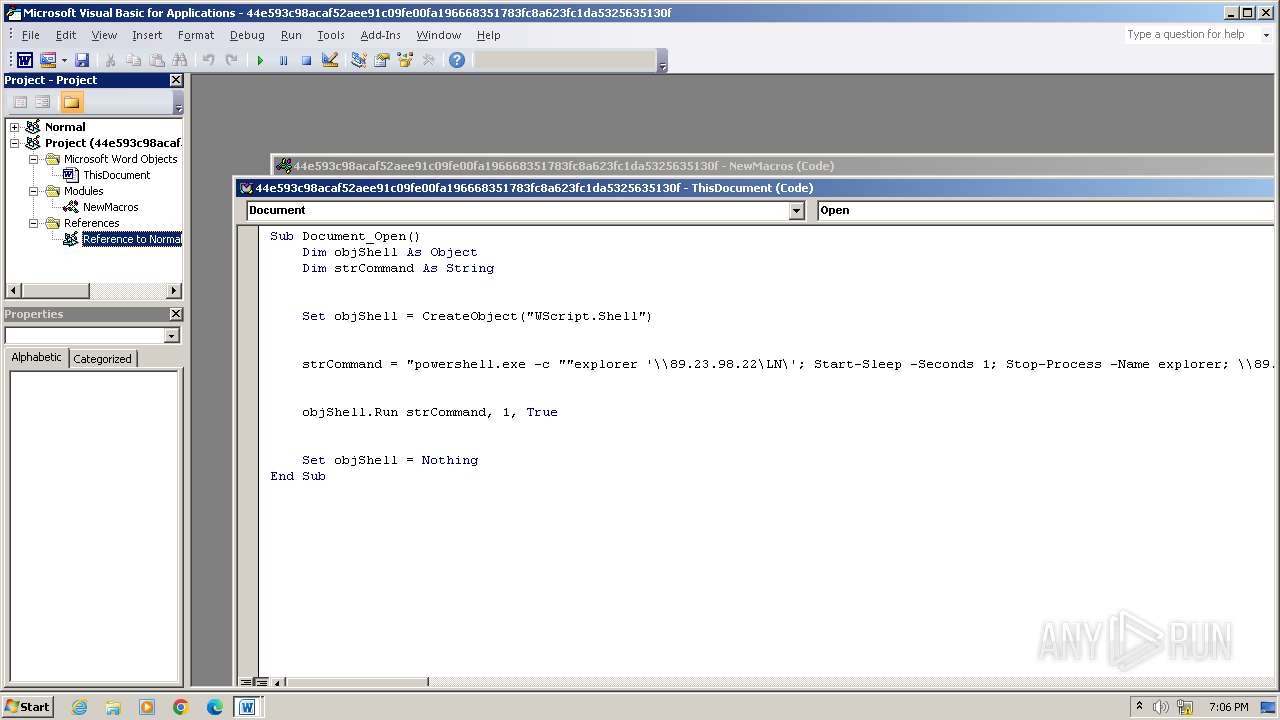
Task: Launch Microsoft Edge from taskbar
Action: pyautogui.click(x=214, y=707)
